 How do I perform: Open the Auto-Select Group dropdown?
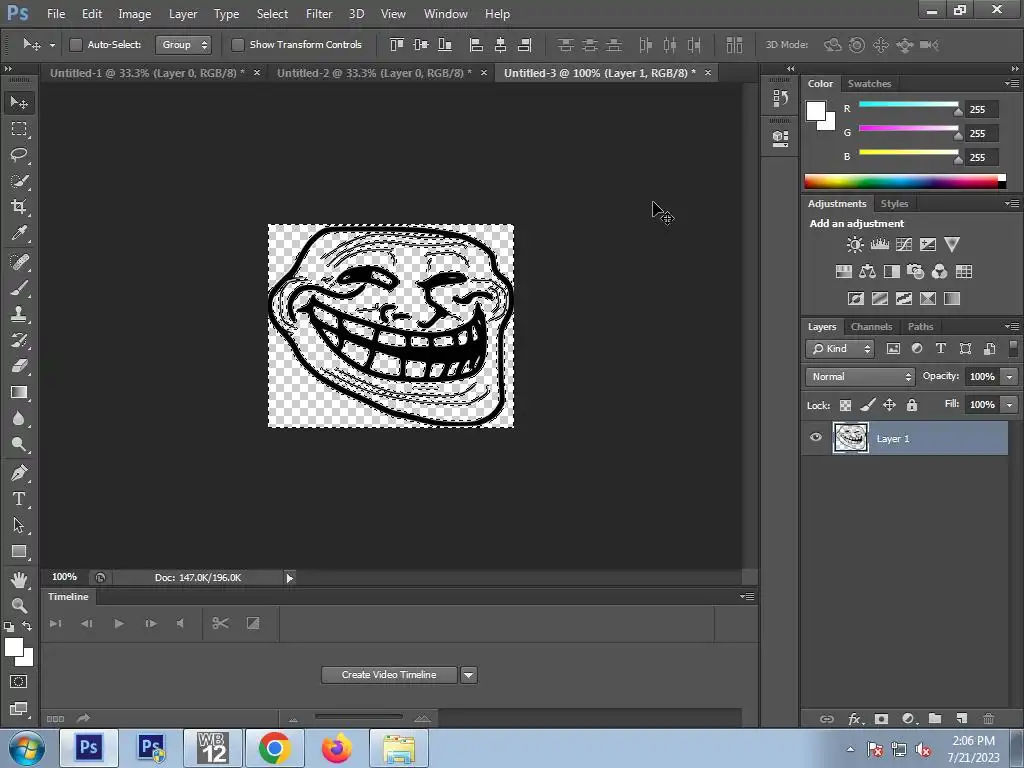pos(183,44)
